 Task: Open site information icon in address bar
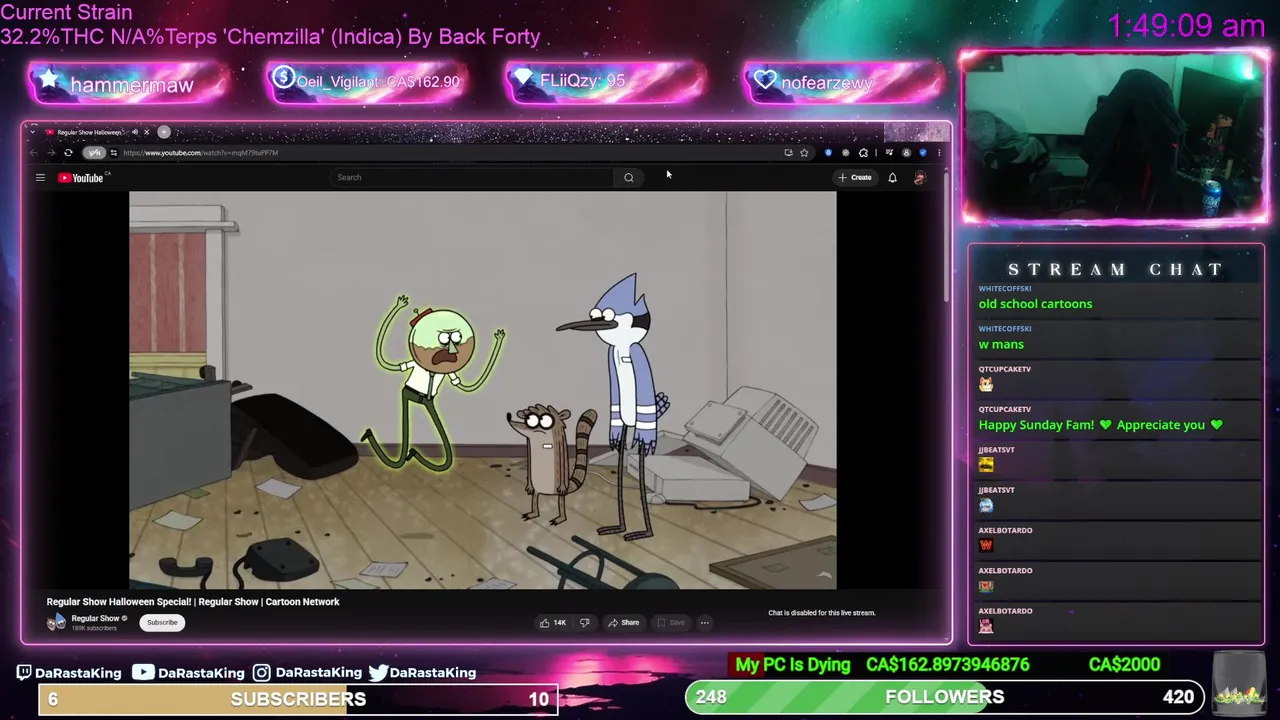coord(113,153)
